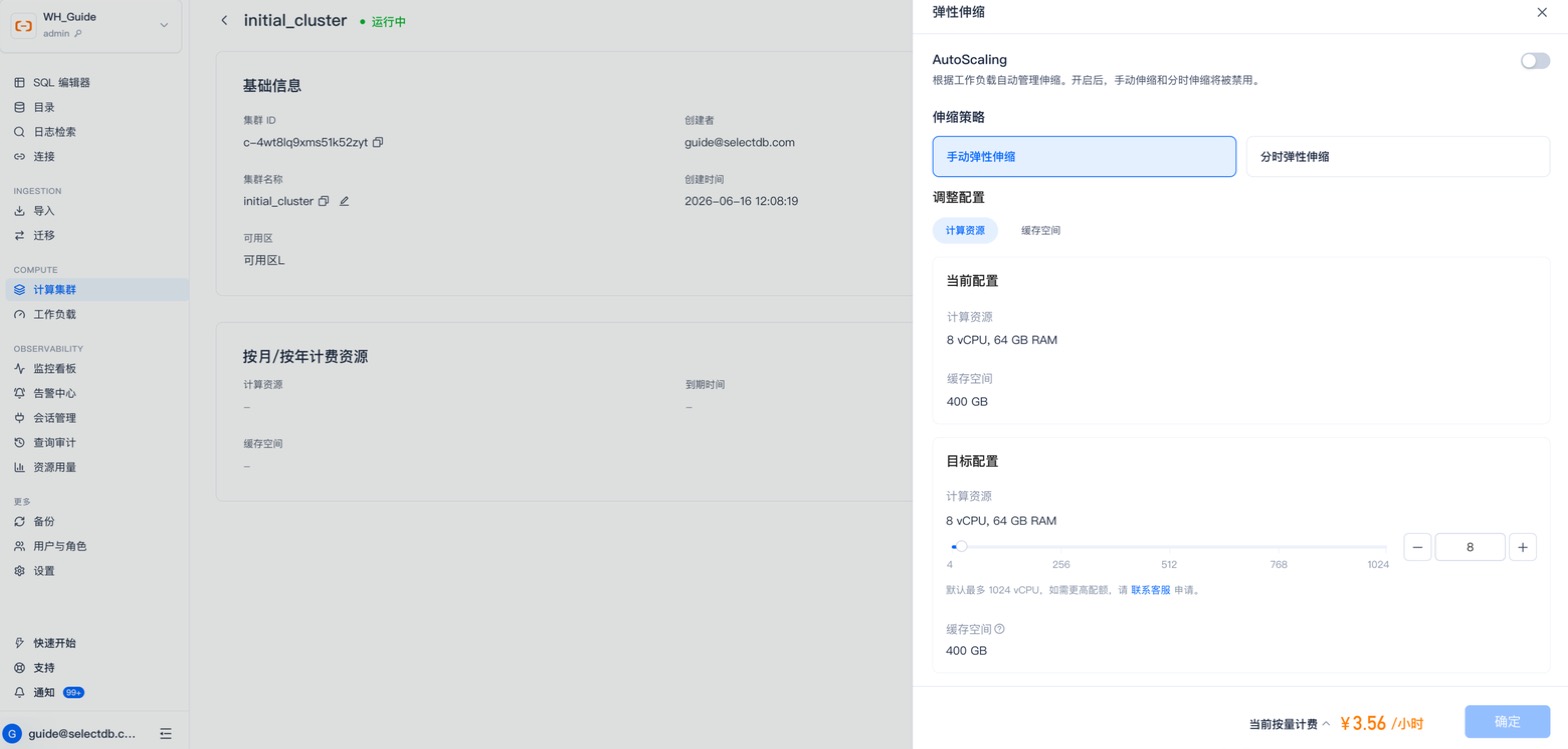Open 日志检索 search icon
The height and width of the screenshot is (749, 1568).
pyautogui.click(x=19, y=132)
